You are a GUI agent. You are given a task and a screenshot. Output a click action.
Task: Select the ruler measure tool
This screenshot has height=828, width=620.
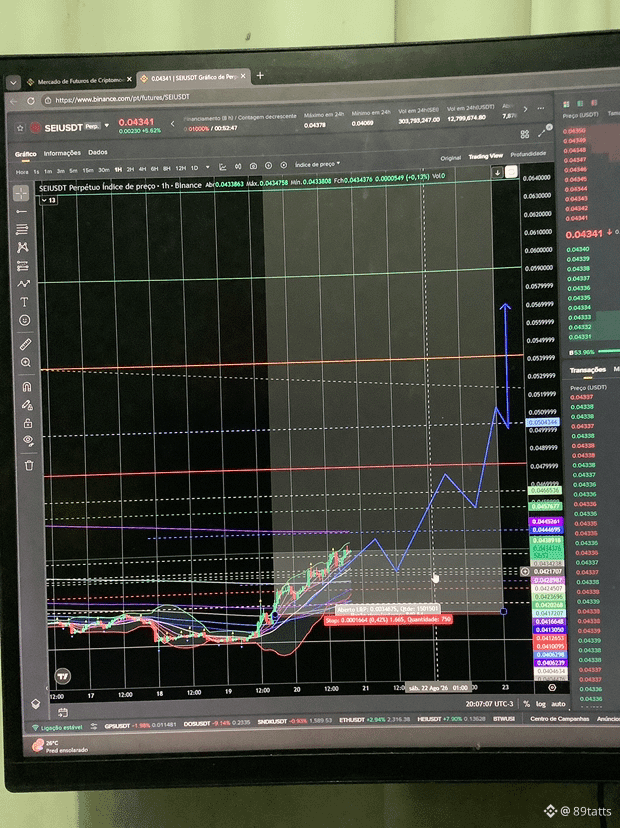[25, 344]
